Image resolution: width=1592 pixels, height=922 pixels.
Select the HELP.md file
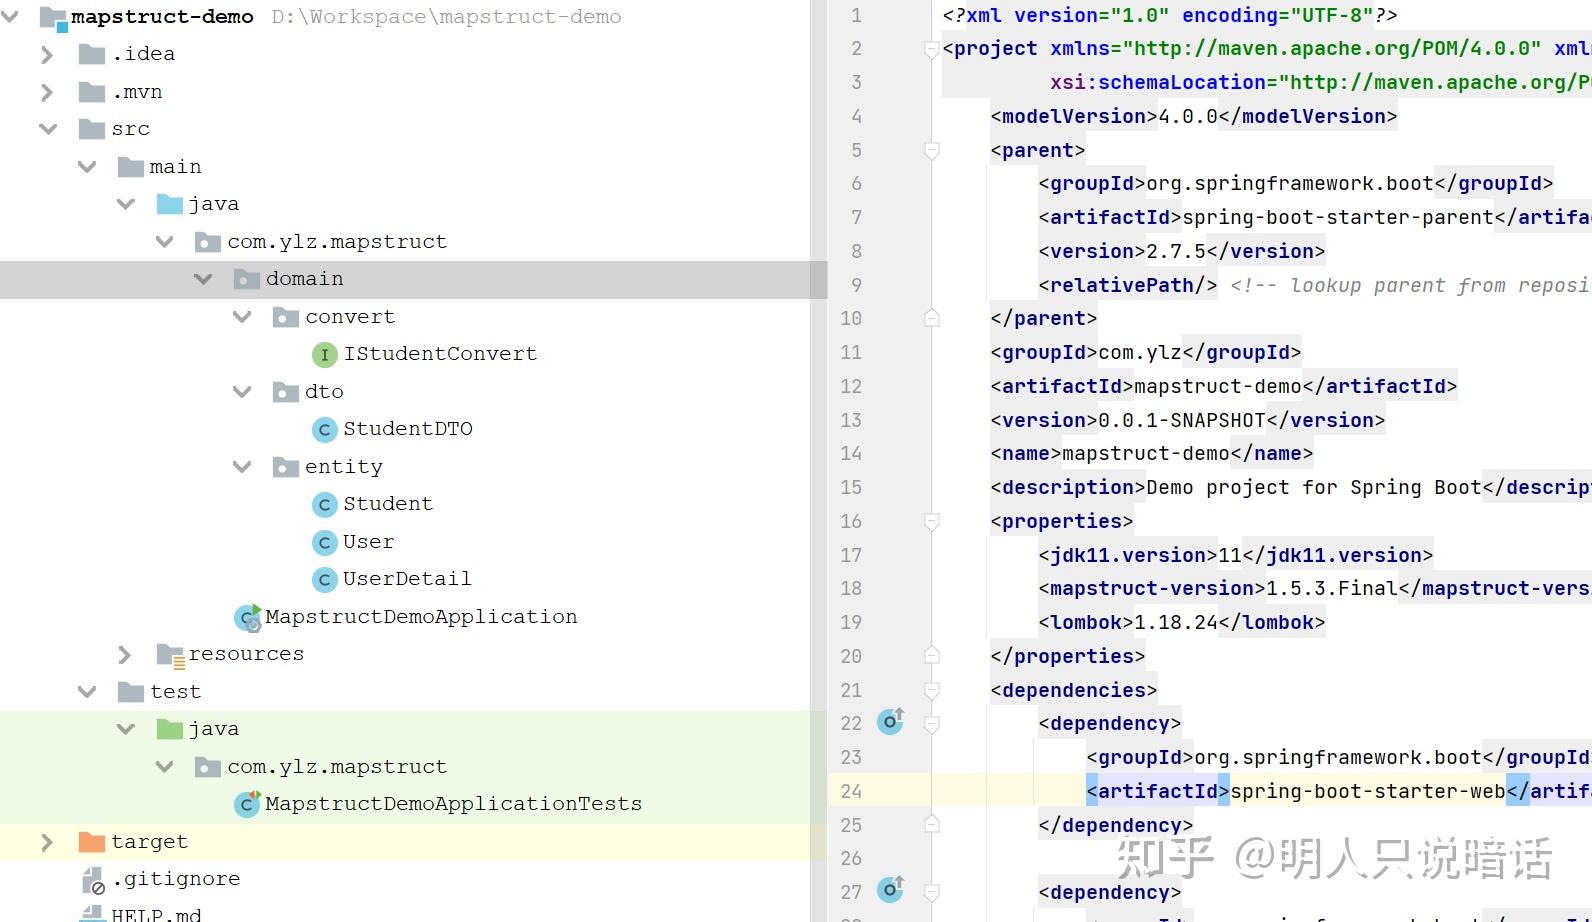coord(156,914)
